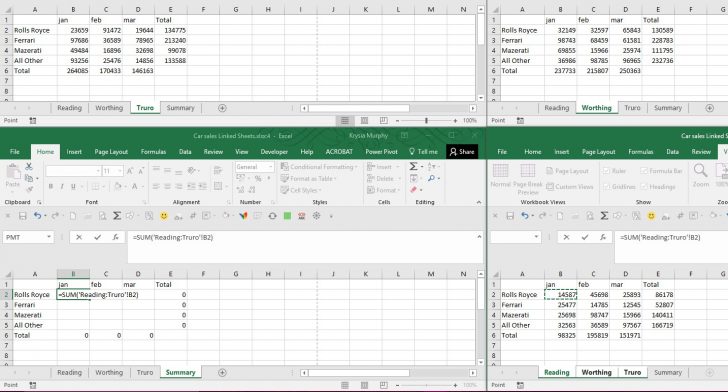Switch Truro window to Page Layout view button
This screenshot has height=392, width=728.
(x=364, y=121)
